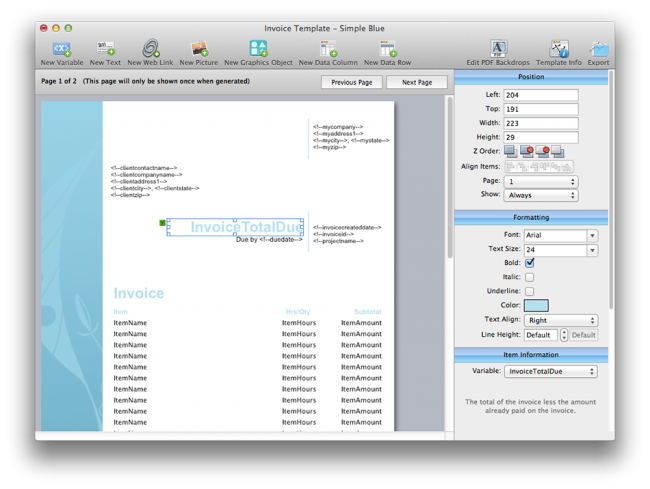
Task: Add a New Variable from toolbar
Action: pos(62,53)
